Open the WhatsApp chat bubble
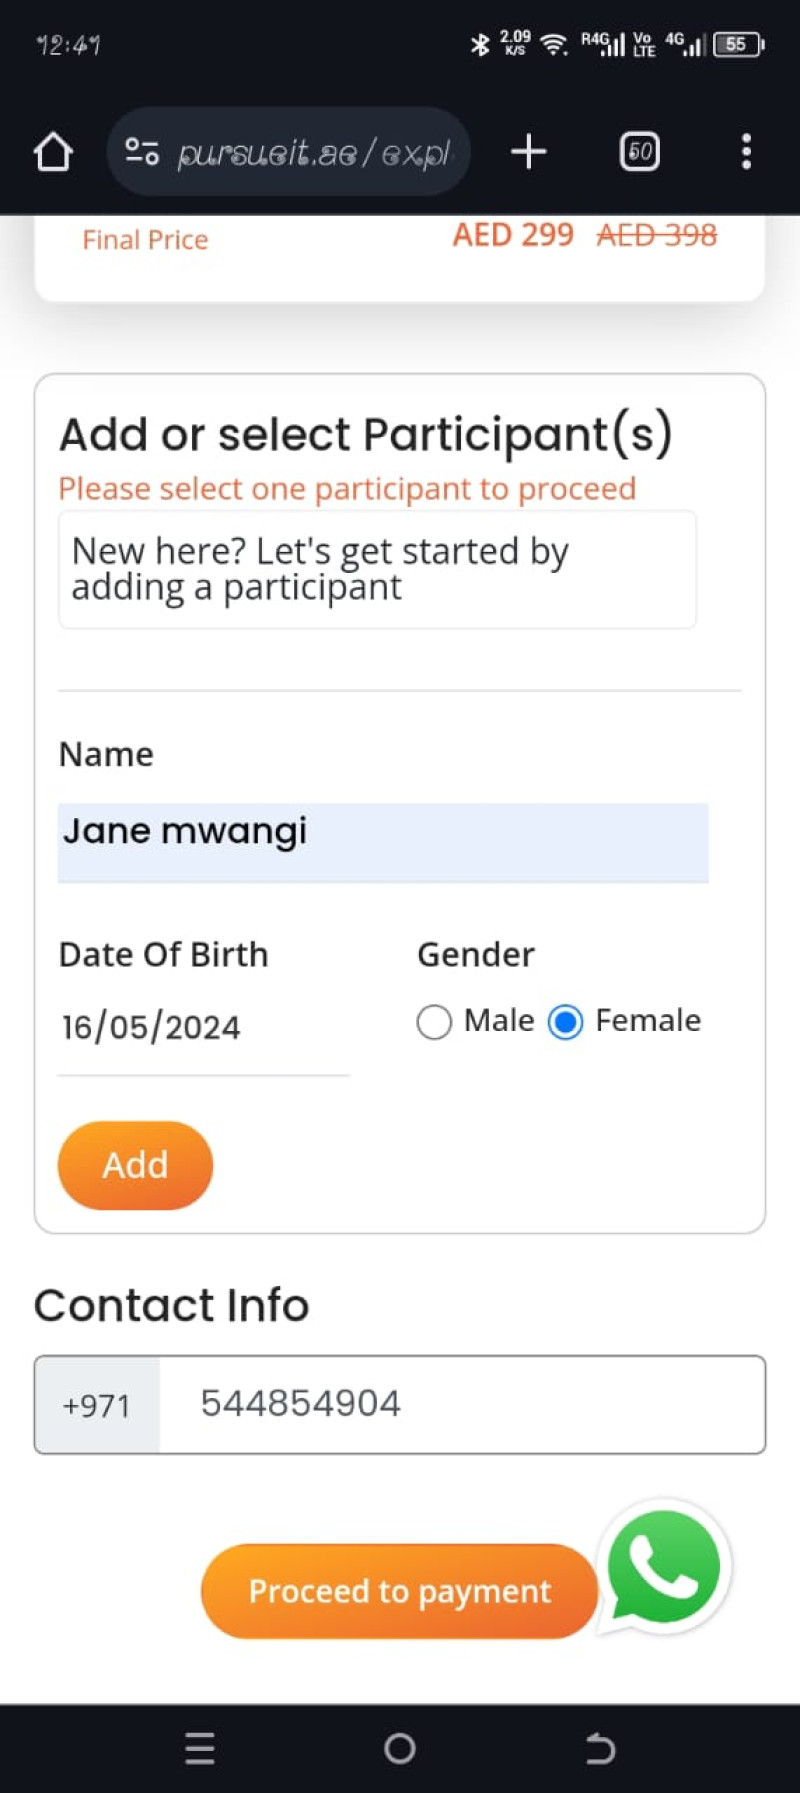 664,1565
